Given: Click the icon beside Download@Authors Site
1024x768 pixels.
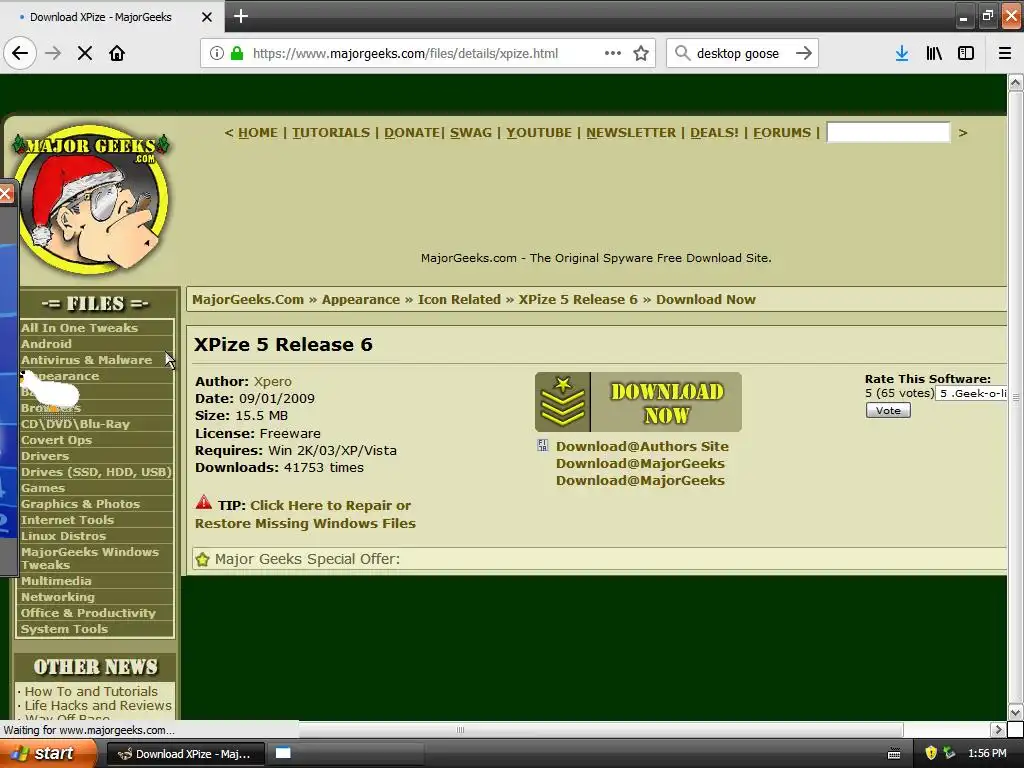Looking at the screenshot, I should point(543,445).
